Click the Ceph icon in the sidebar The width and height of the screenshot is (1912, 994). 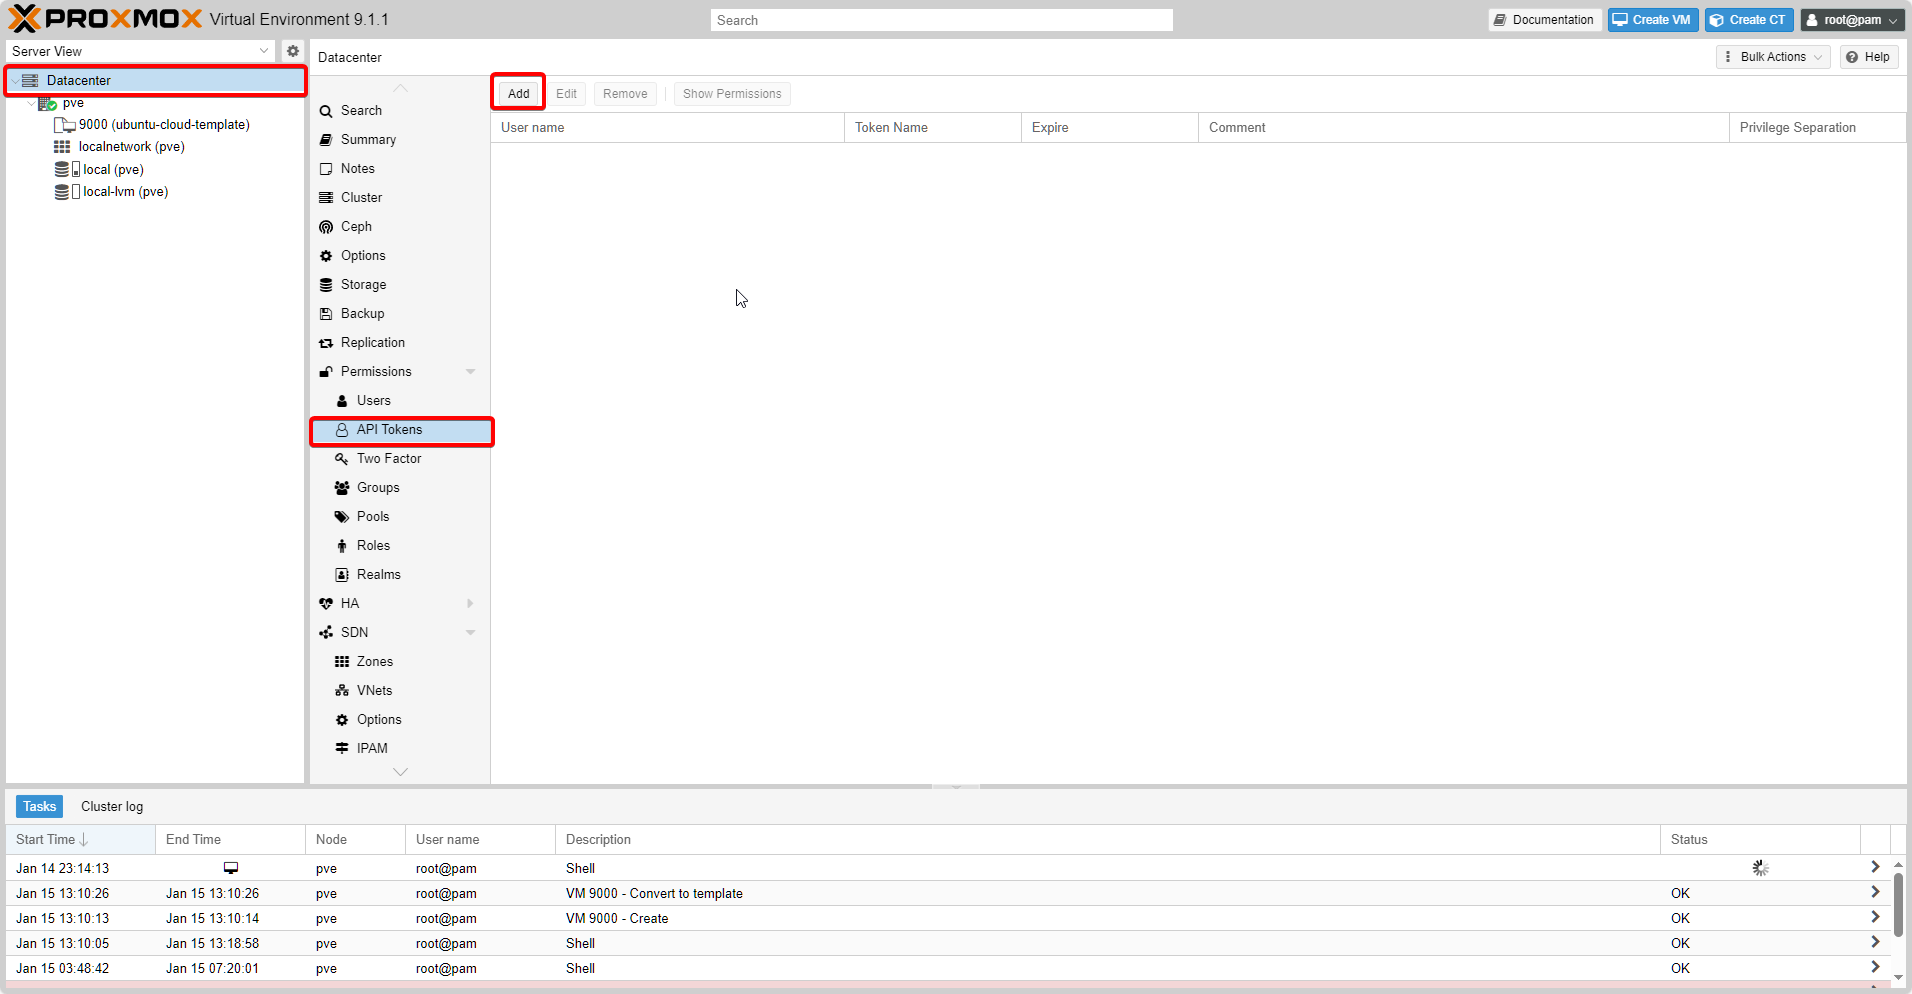point(326,227)
